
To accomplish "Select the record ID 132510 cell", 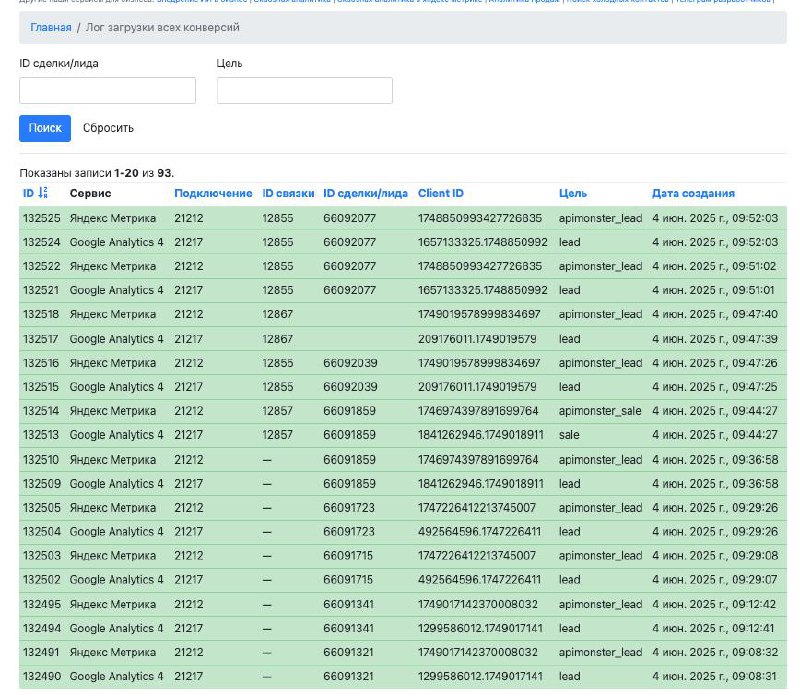I will coord(41,460).
